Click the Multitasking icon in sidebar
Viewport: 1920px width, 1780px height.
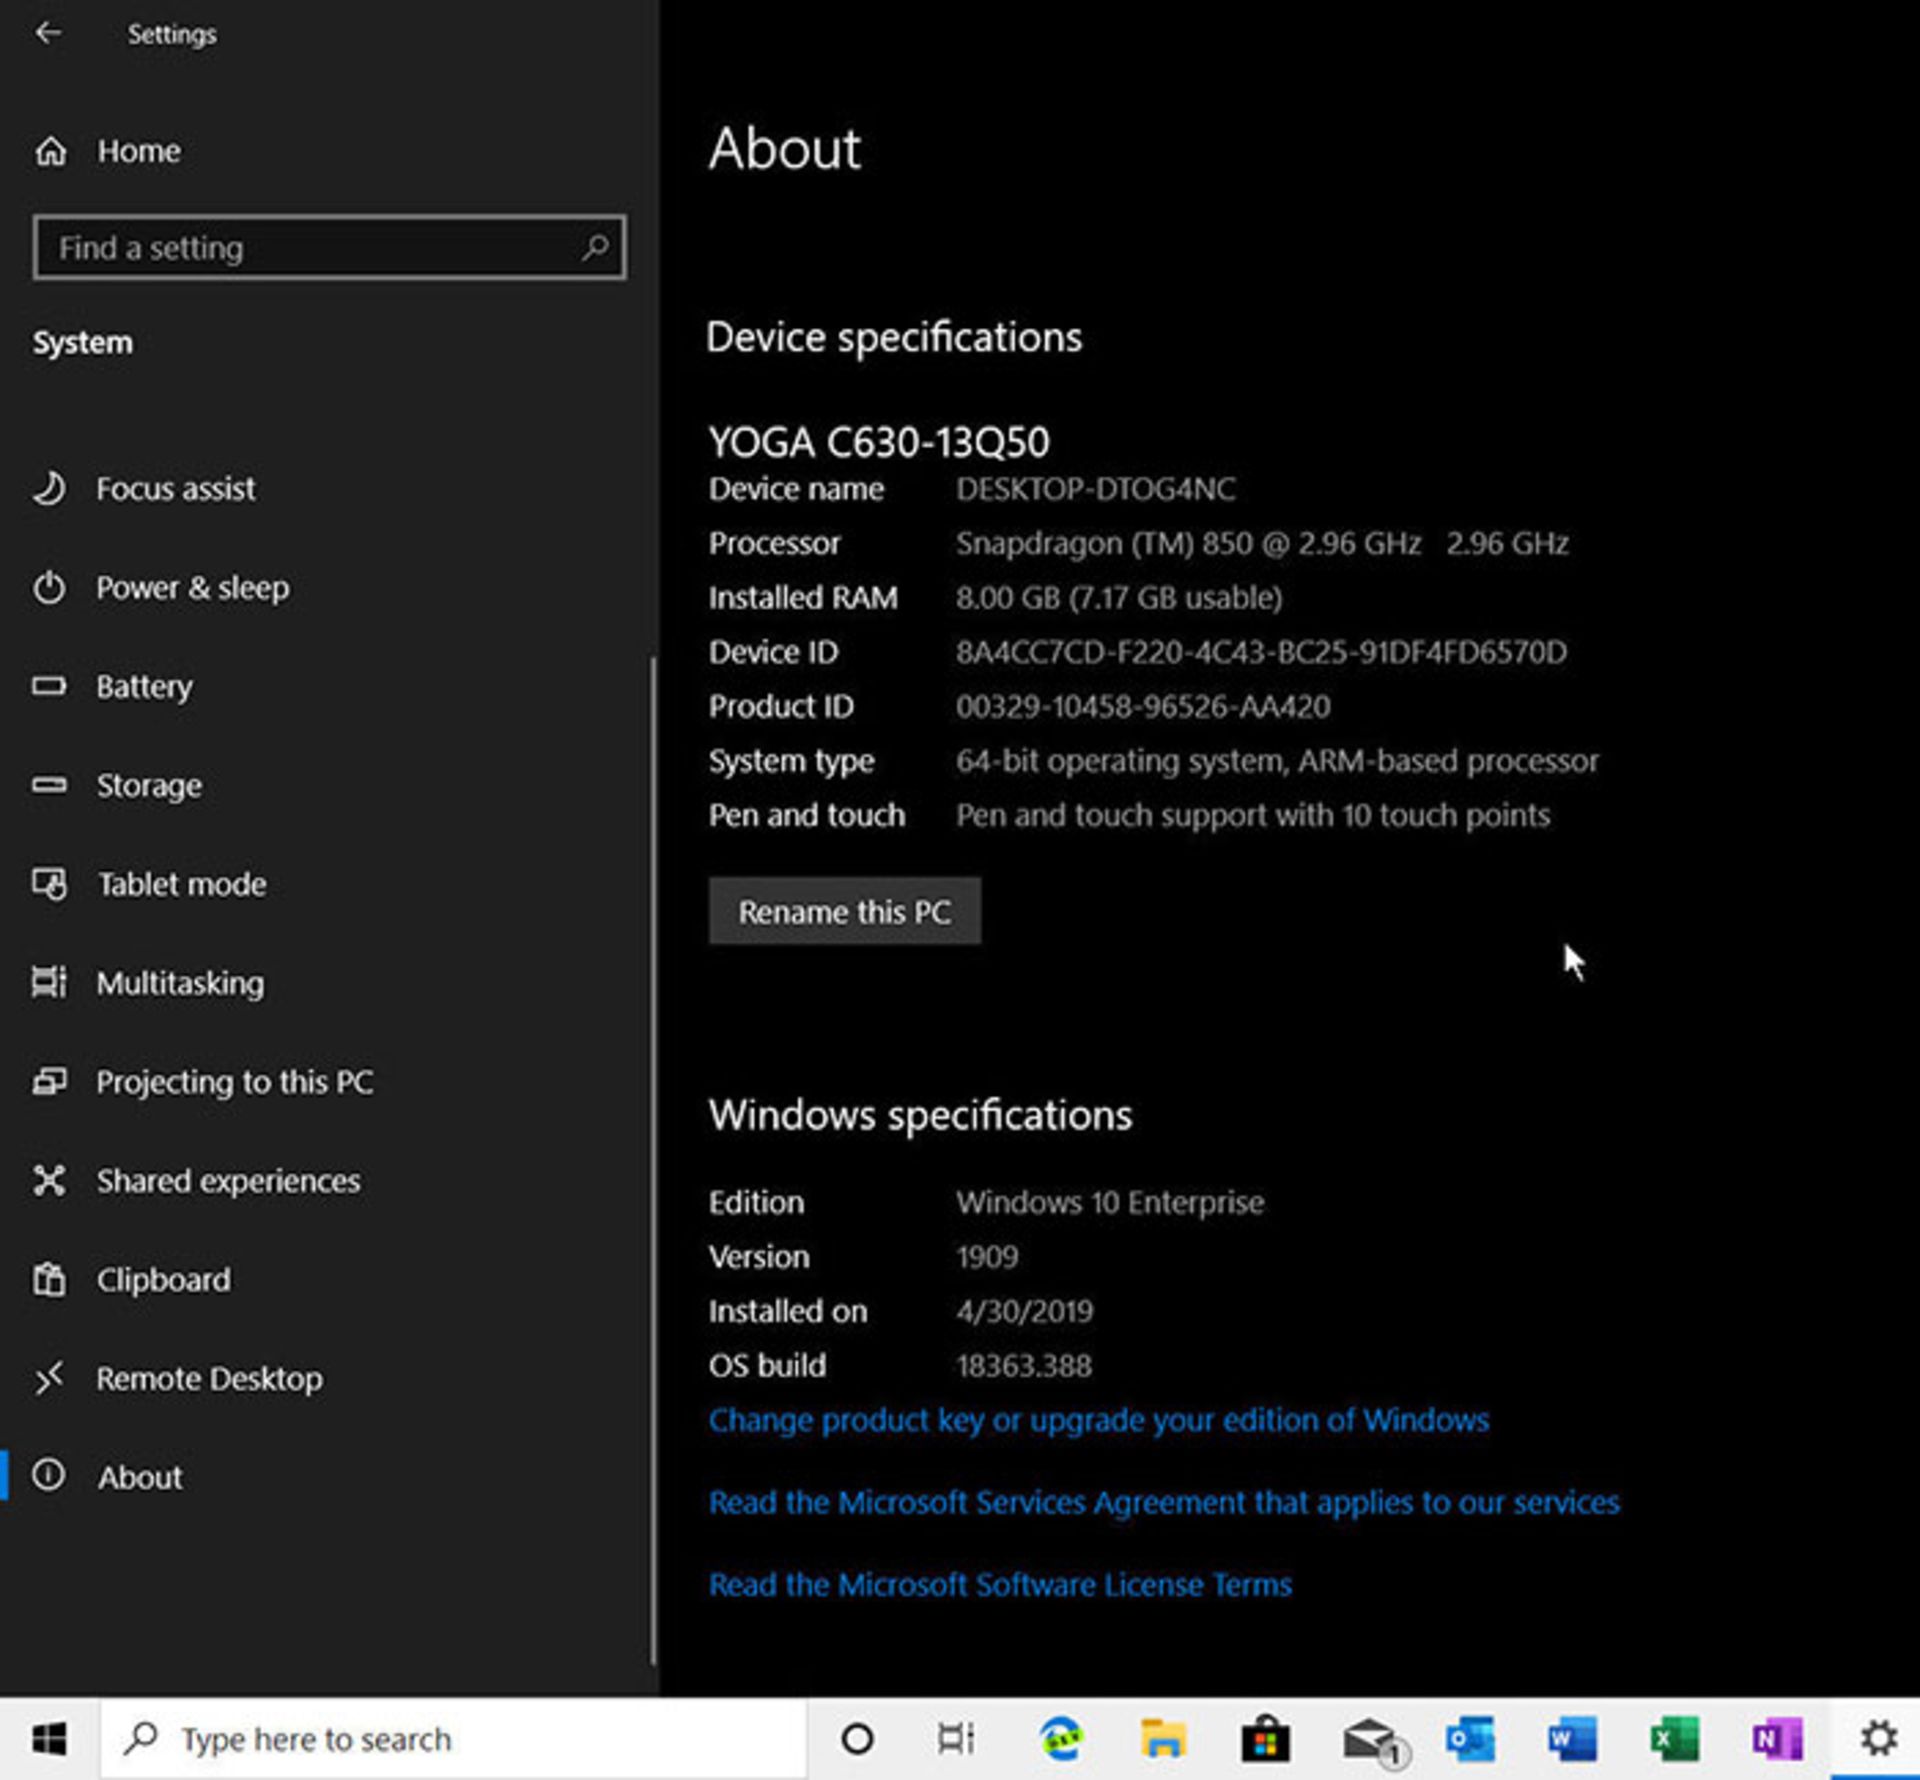[54, 982]
